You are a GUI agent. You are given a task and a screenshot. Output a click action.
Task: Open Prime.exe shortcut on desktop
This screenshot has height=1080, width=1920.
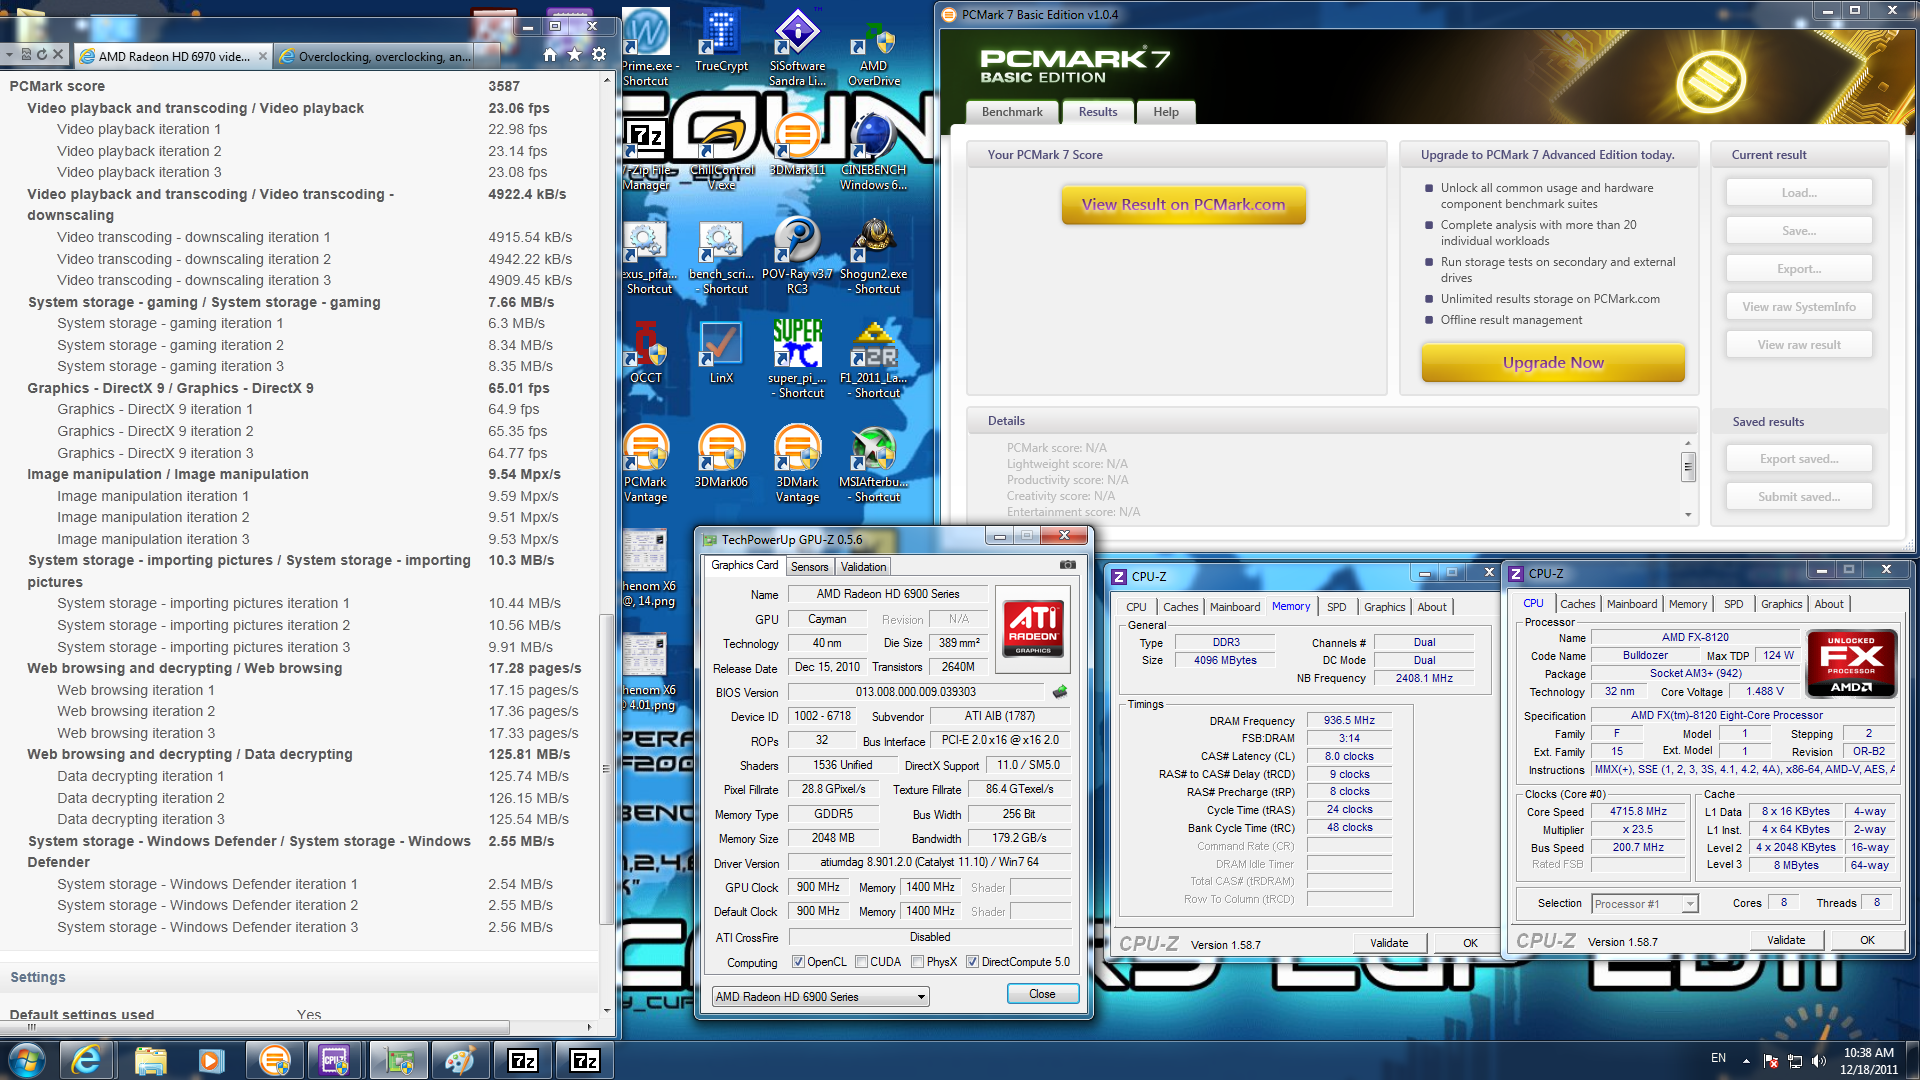point(646,45)
